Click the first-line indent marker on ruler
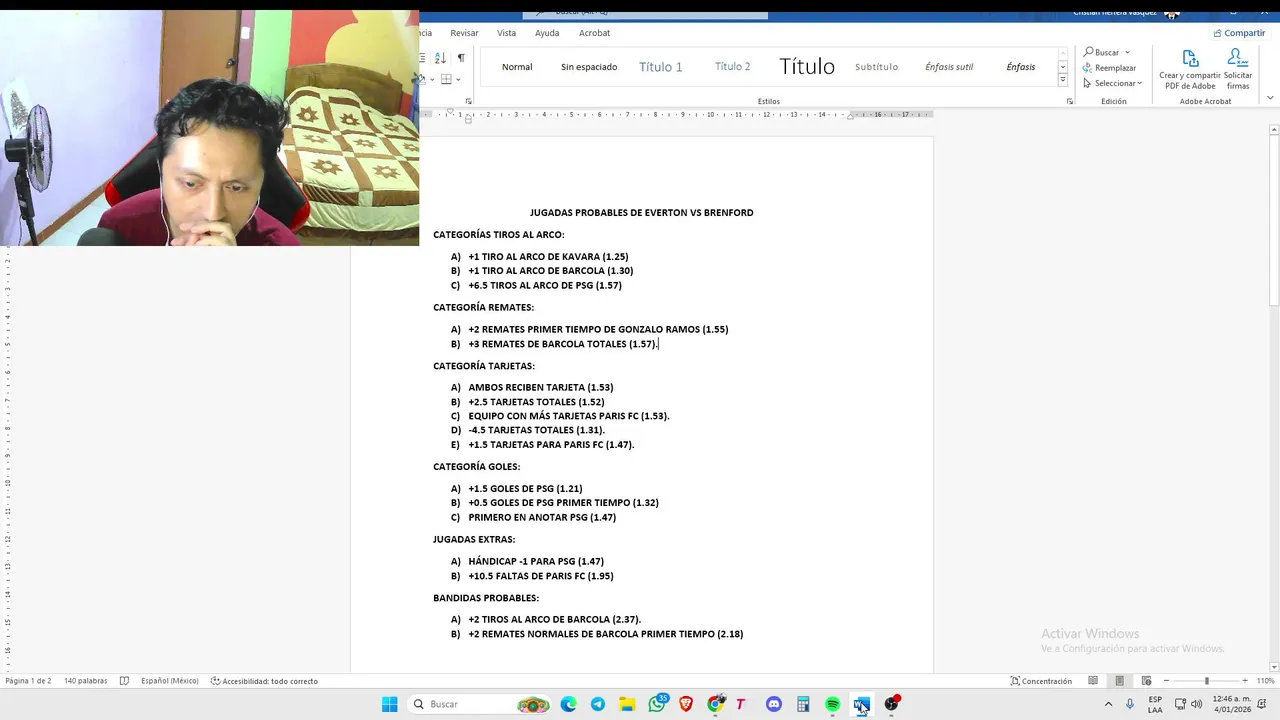 point(450,112)
